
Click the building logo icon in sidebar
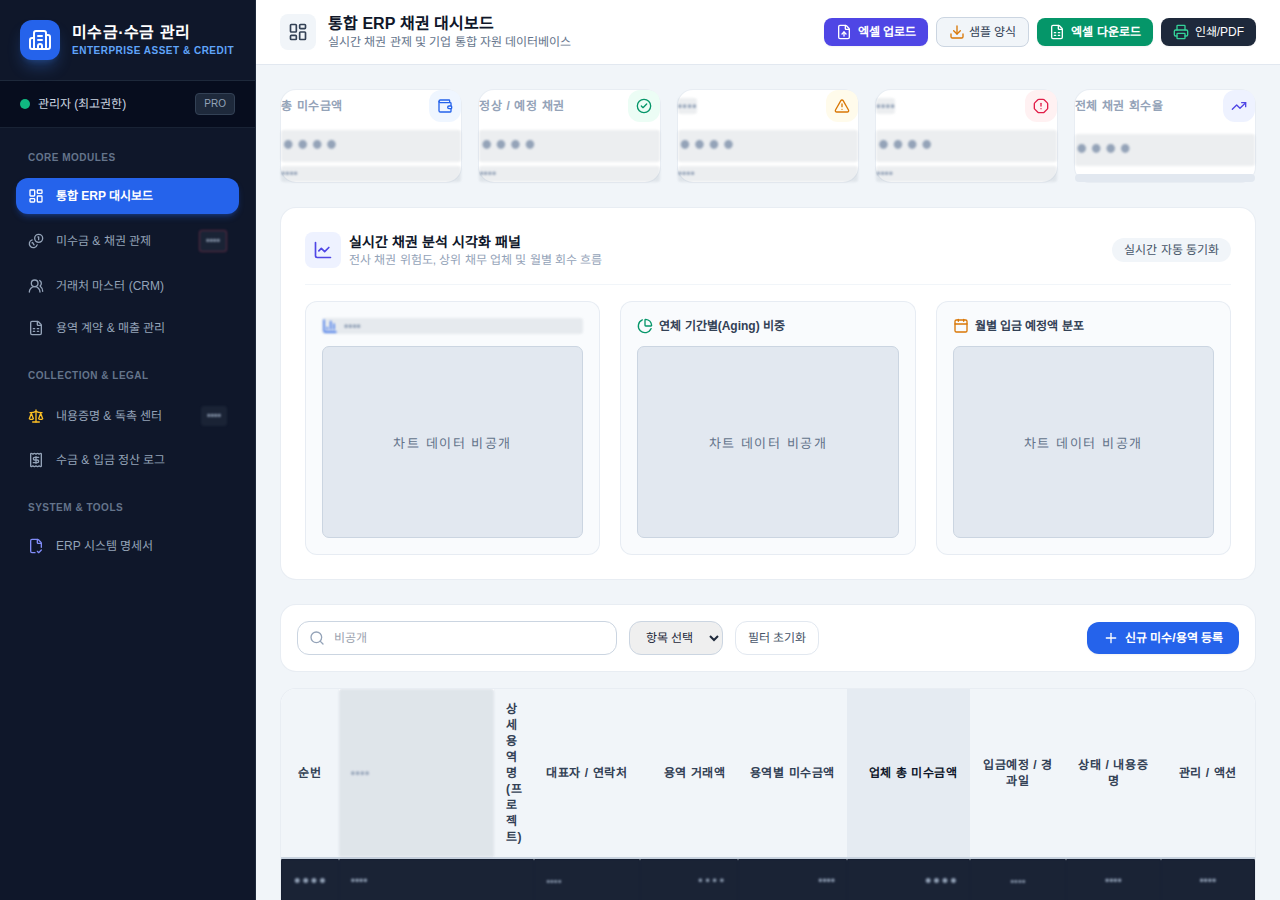pyautogui.click(x=40, y=40)
